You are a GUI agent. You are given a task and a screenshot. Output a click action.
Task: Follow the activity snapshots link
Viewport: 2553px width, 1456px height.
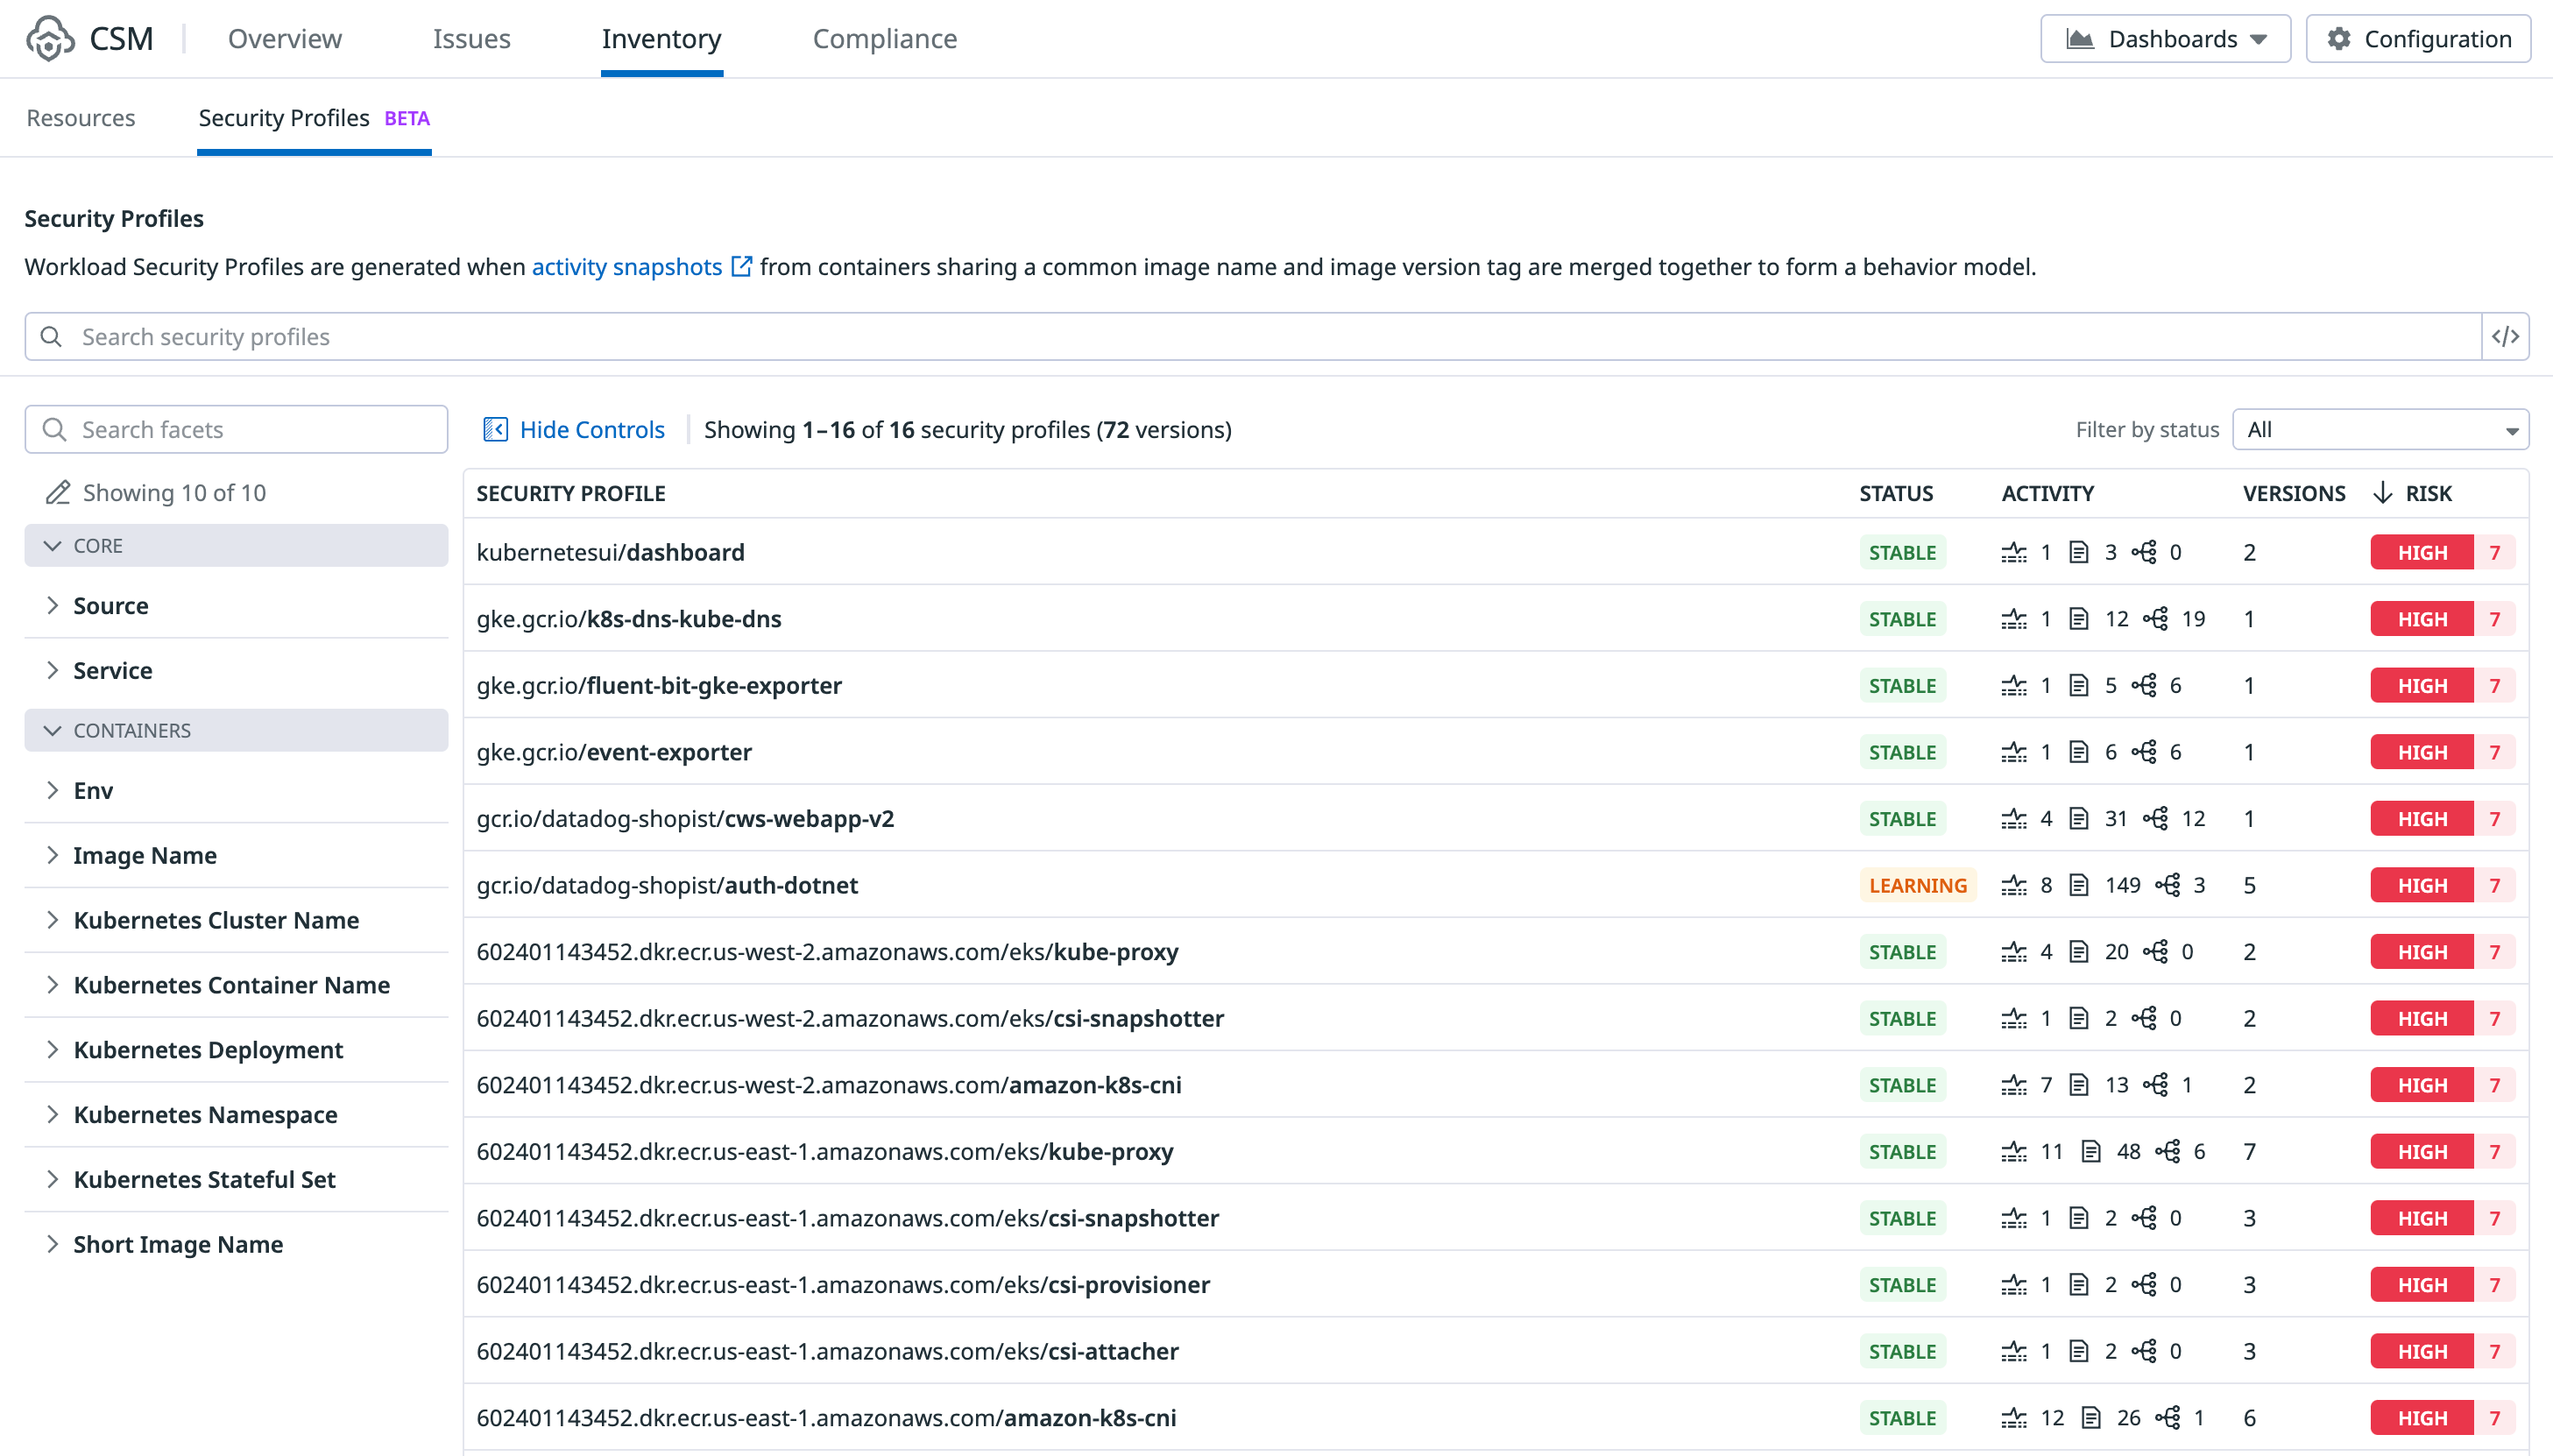pos(626,267)
